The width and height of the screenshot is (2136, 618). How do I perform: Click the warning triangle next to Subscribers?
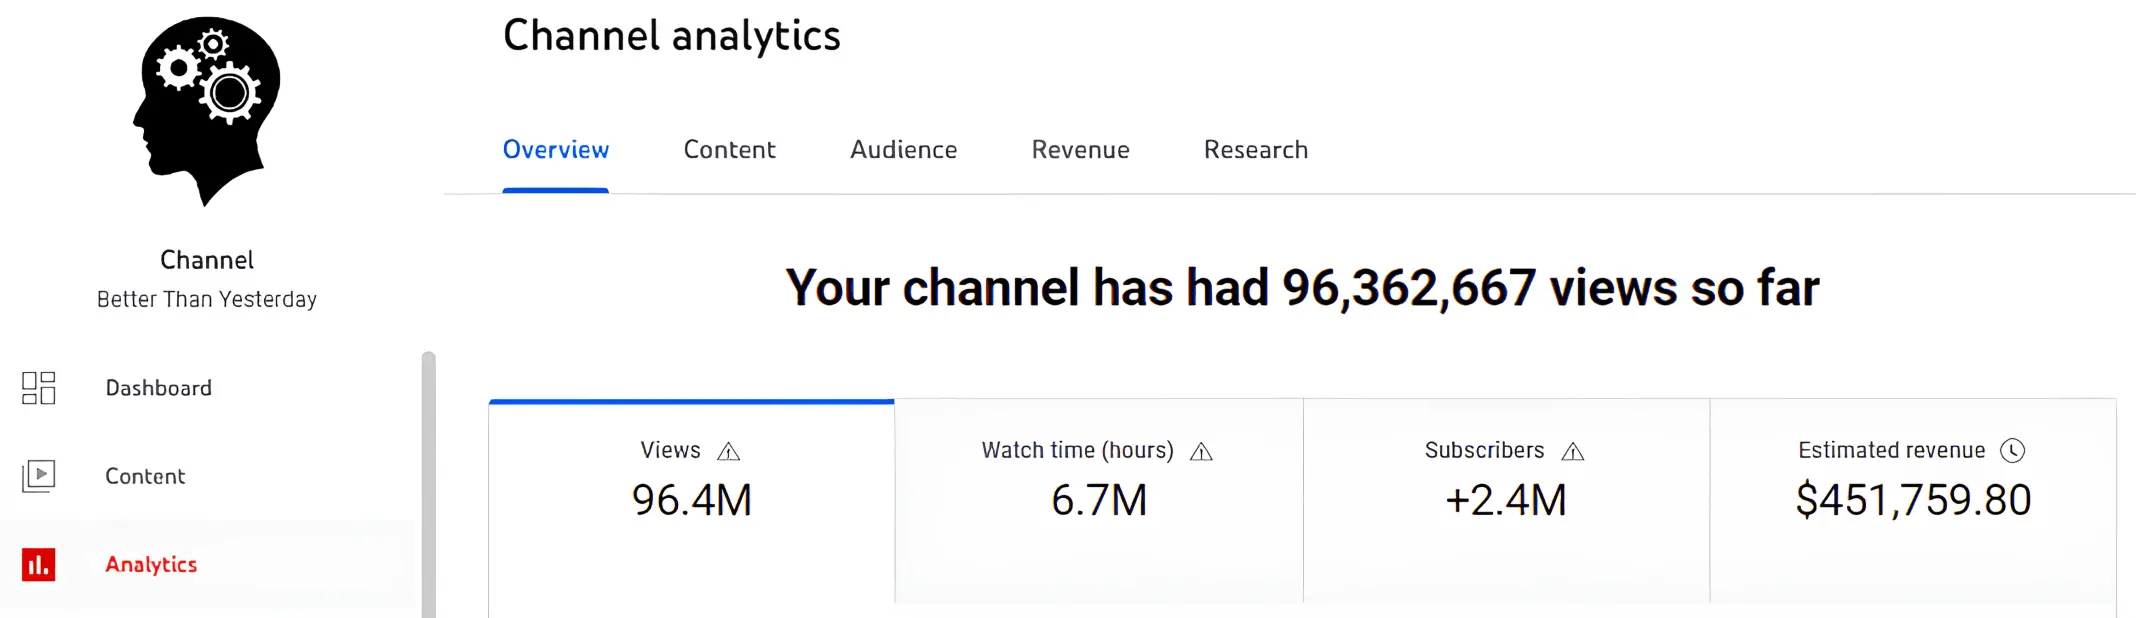(1573, 451)
